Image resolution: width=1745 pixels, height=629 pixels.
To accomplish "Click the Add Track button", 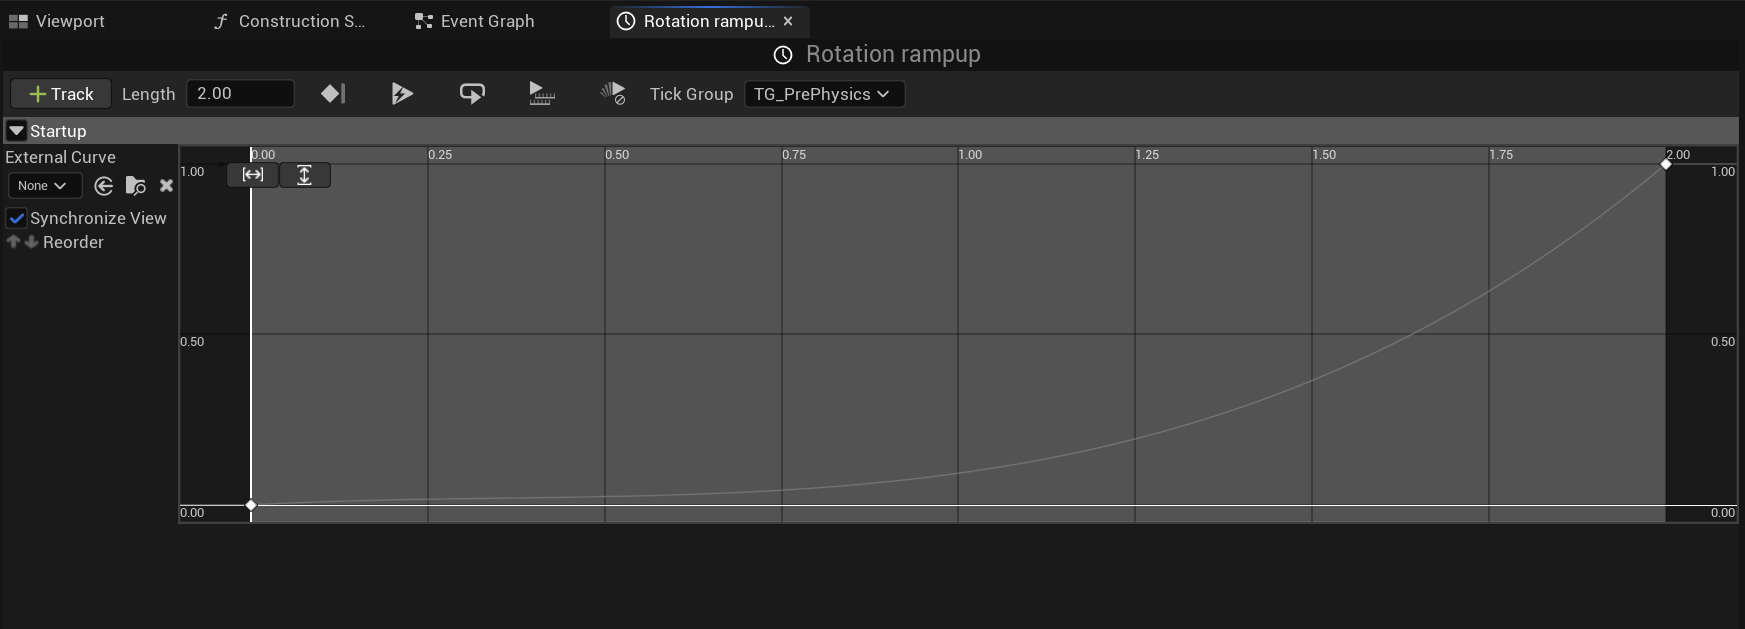I will click(61, 94).
